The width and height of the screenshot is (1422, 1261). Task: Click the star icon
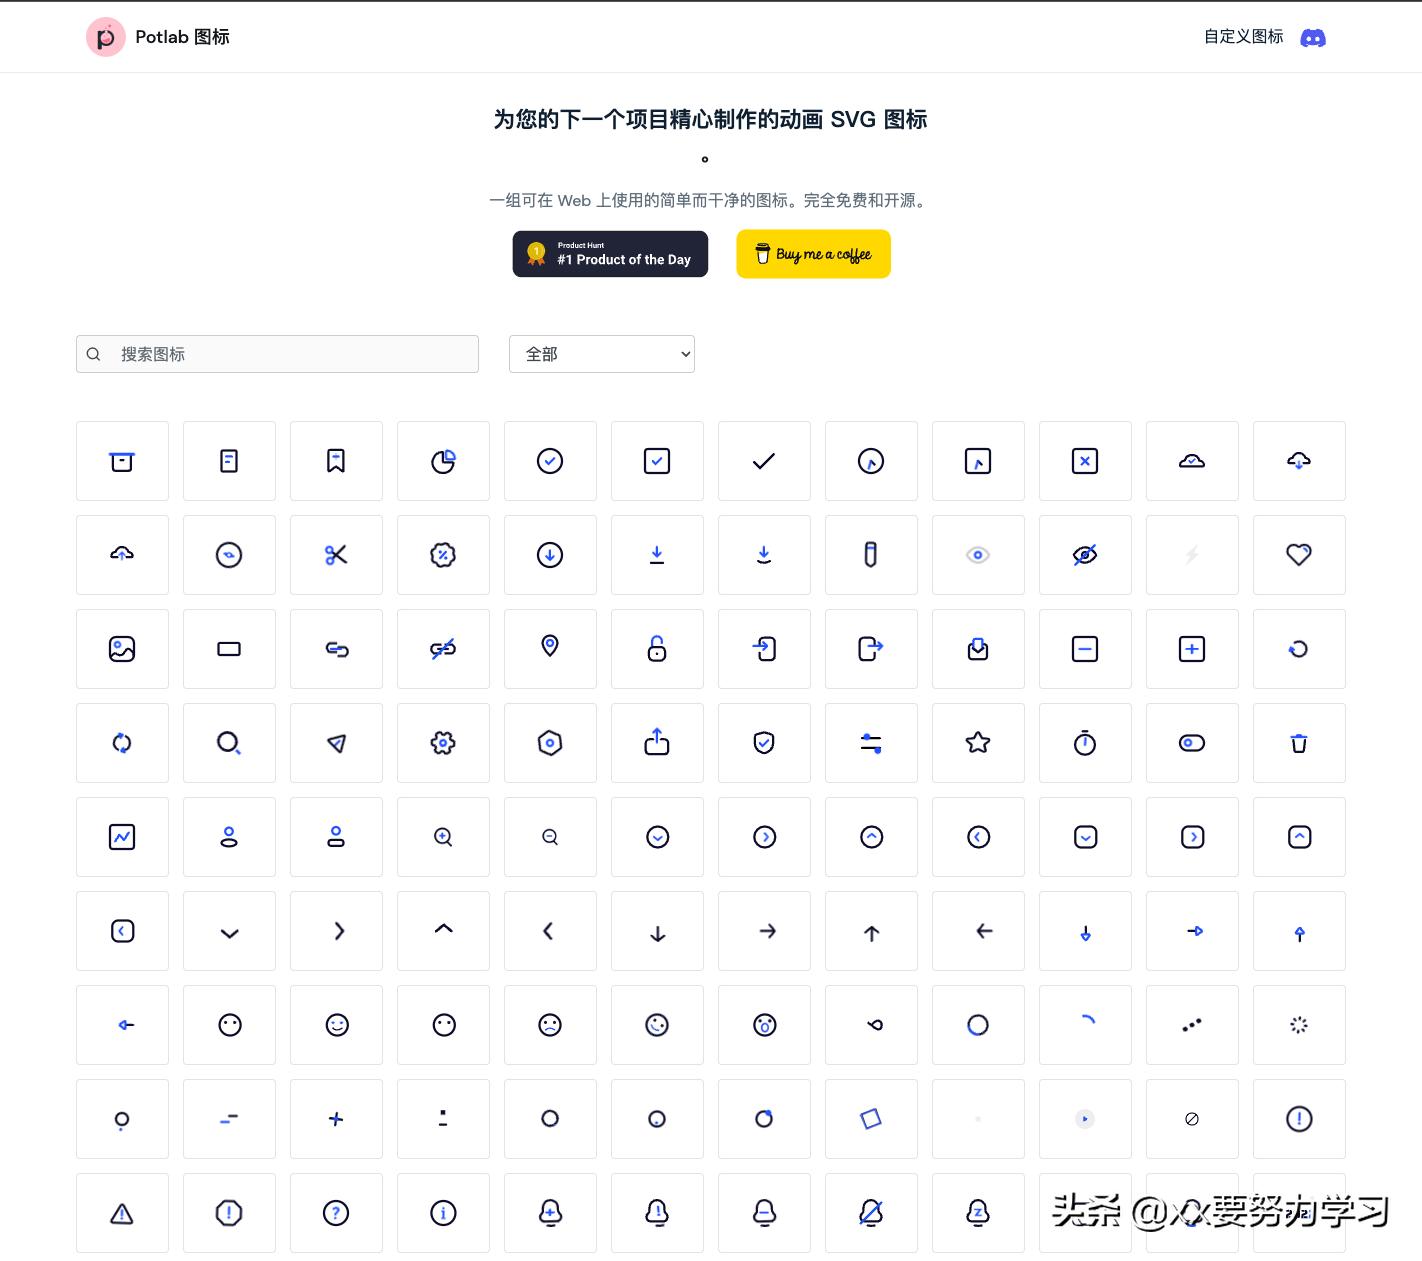978,743
